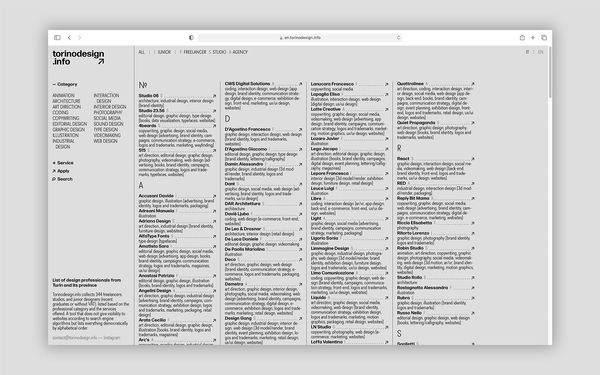
Task: Open Search in the sidebar
Action: [x=62, y=179]
